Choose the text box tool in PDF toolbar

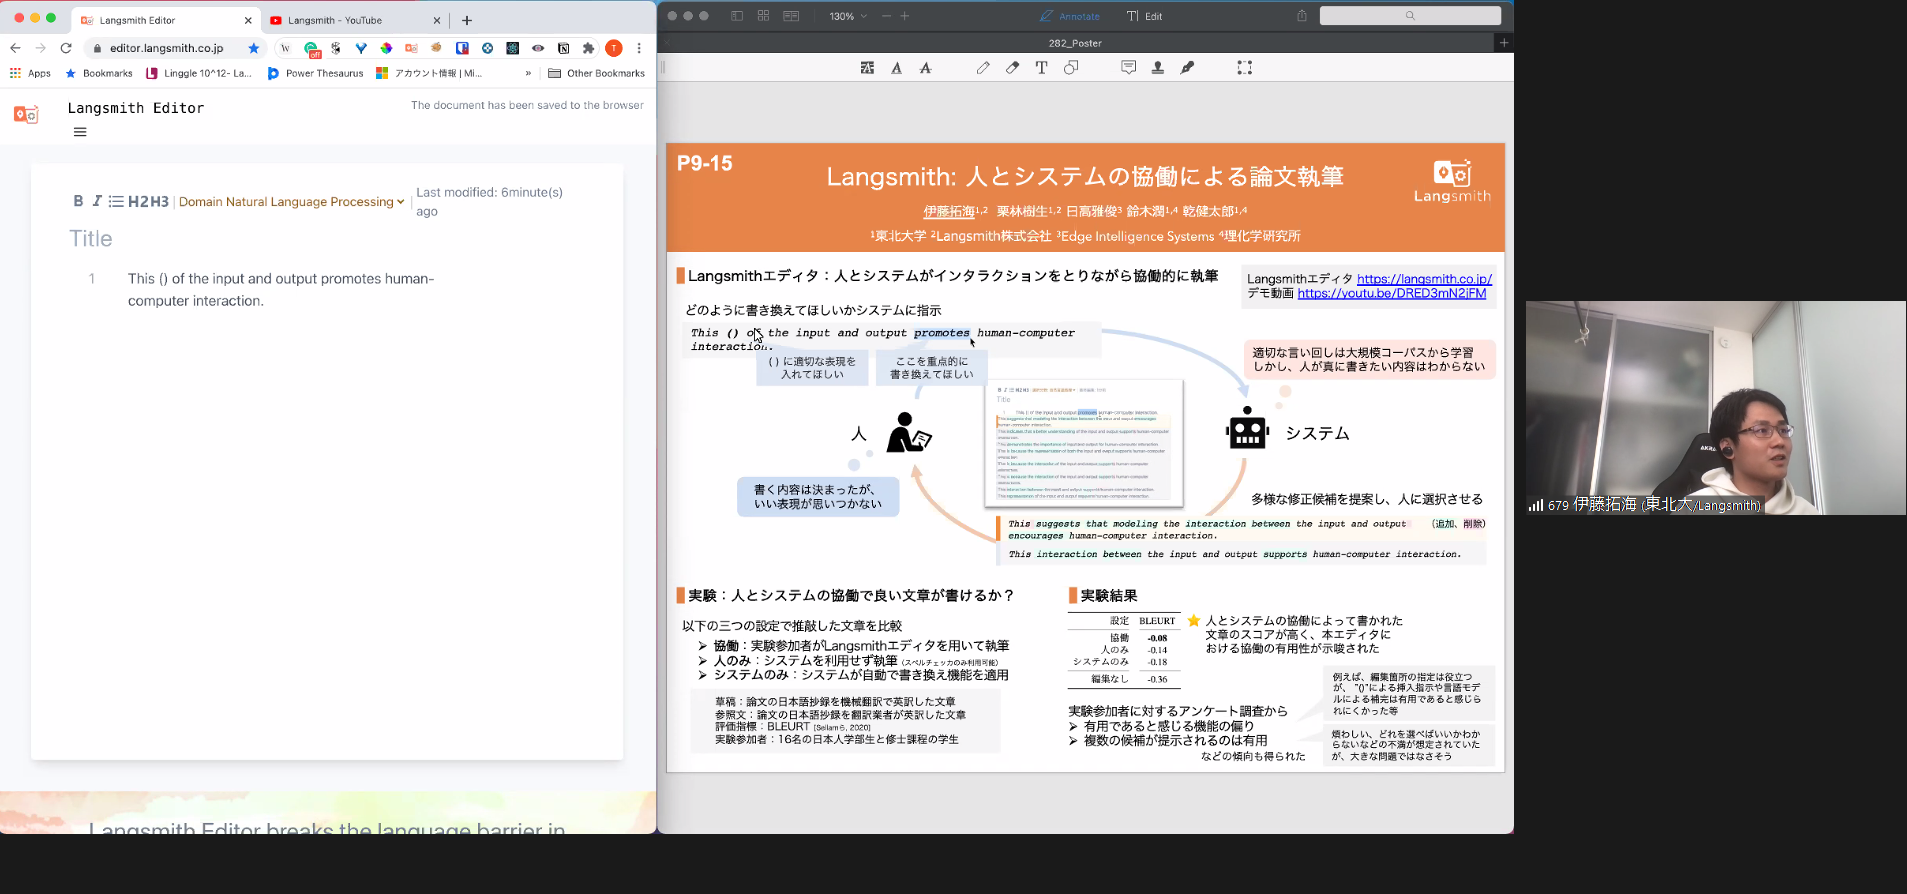pos(1041,68)
